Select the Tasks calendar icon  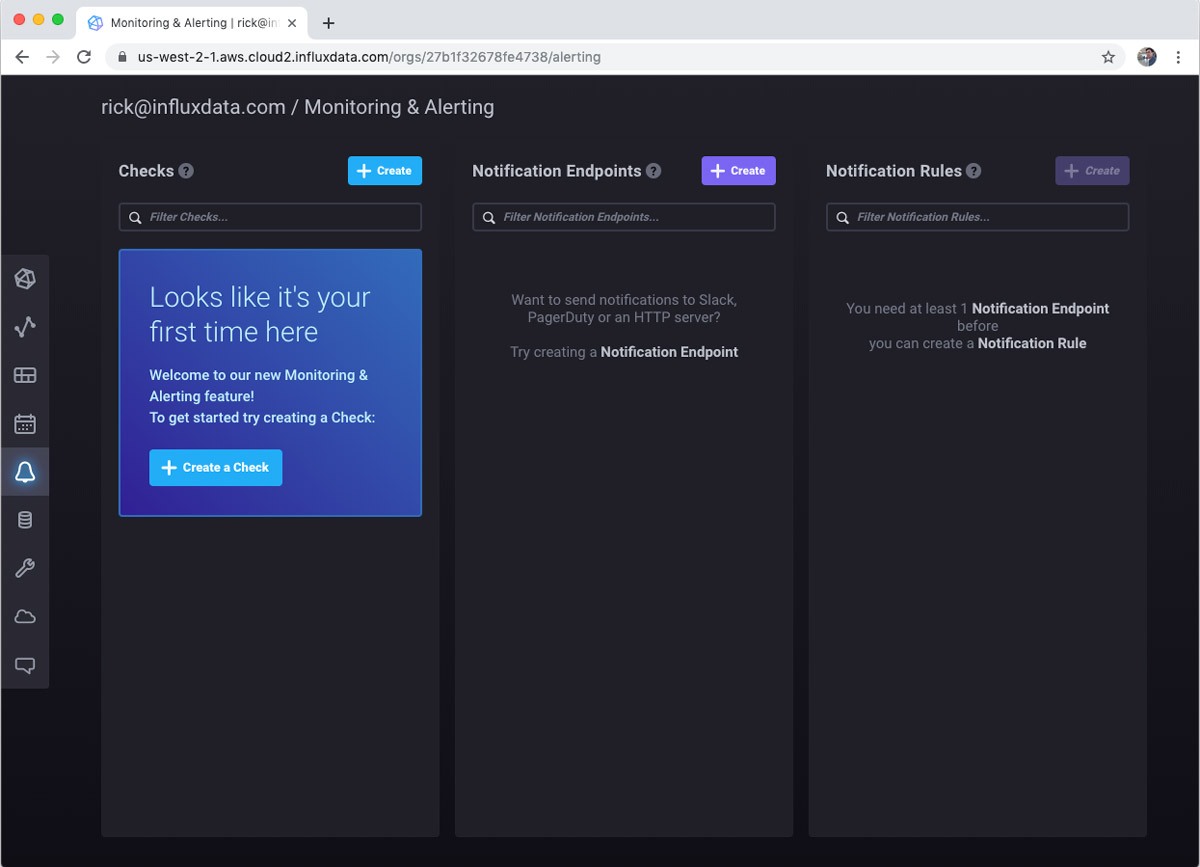pos(25,423)
